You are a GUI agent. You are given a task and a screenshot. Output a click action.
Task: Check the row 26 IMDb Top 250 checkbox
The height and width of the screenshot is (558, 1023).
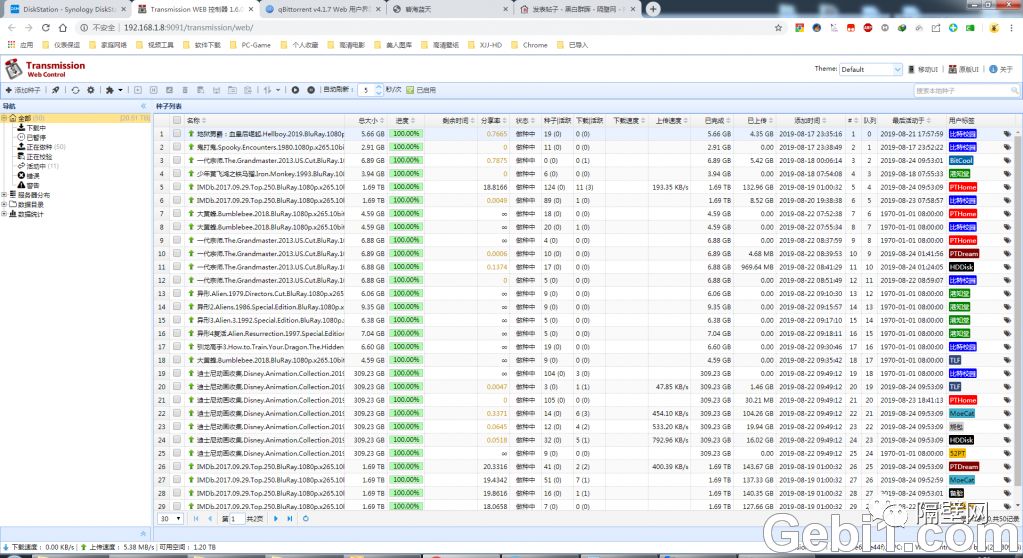177,466
